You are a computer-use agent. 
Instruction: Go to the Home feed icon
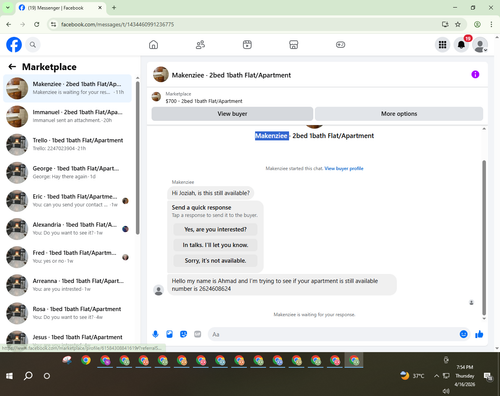pyautogui.click(x=153, y=45)
